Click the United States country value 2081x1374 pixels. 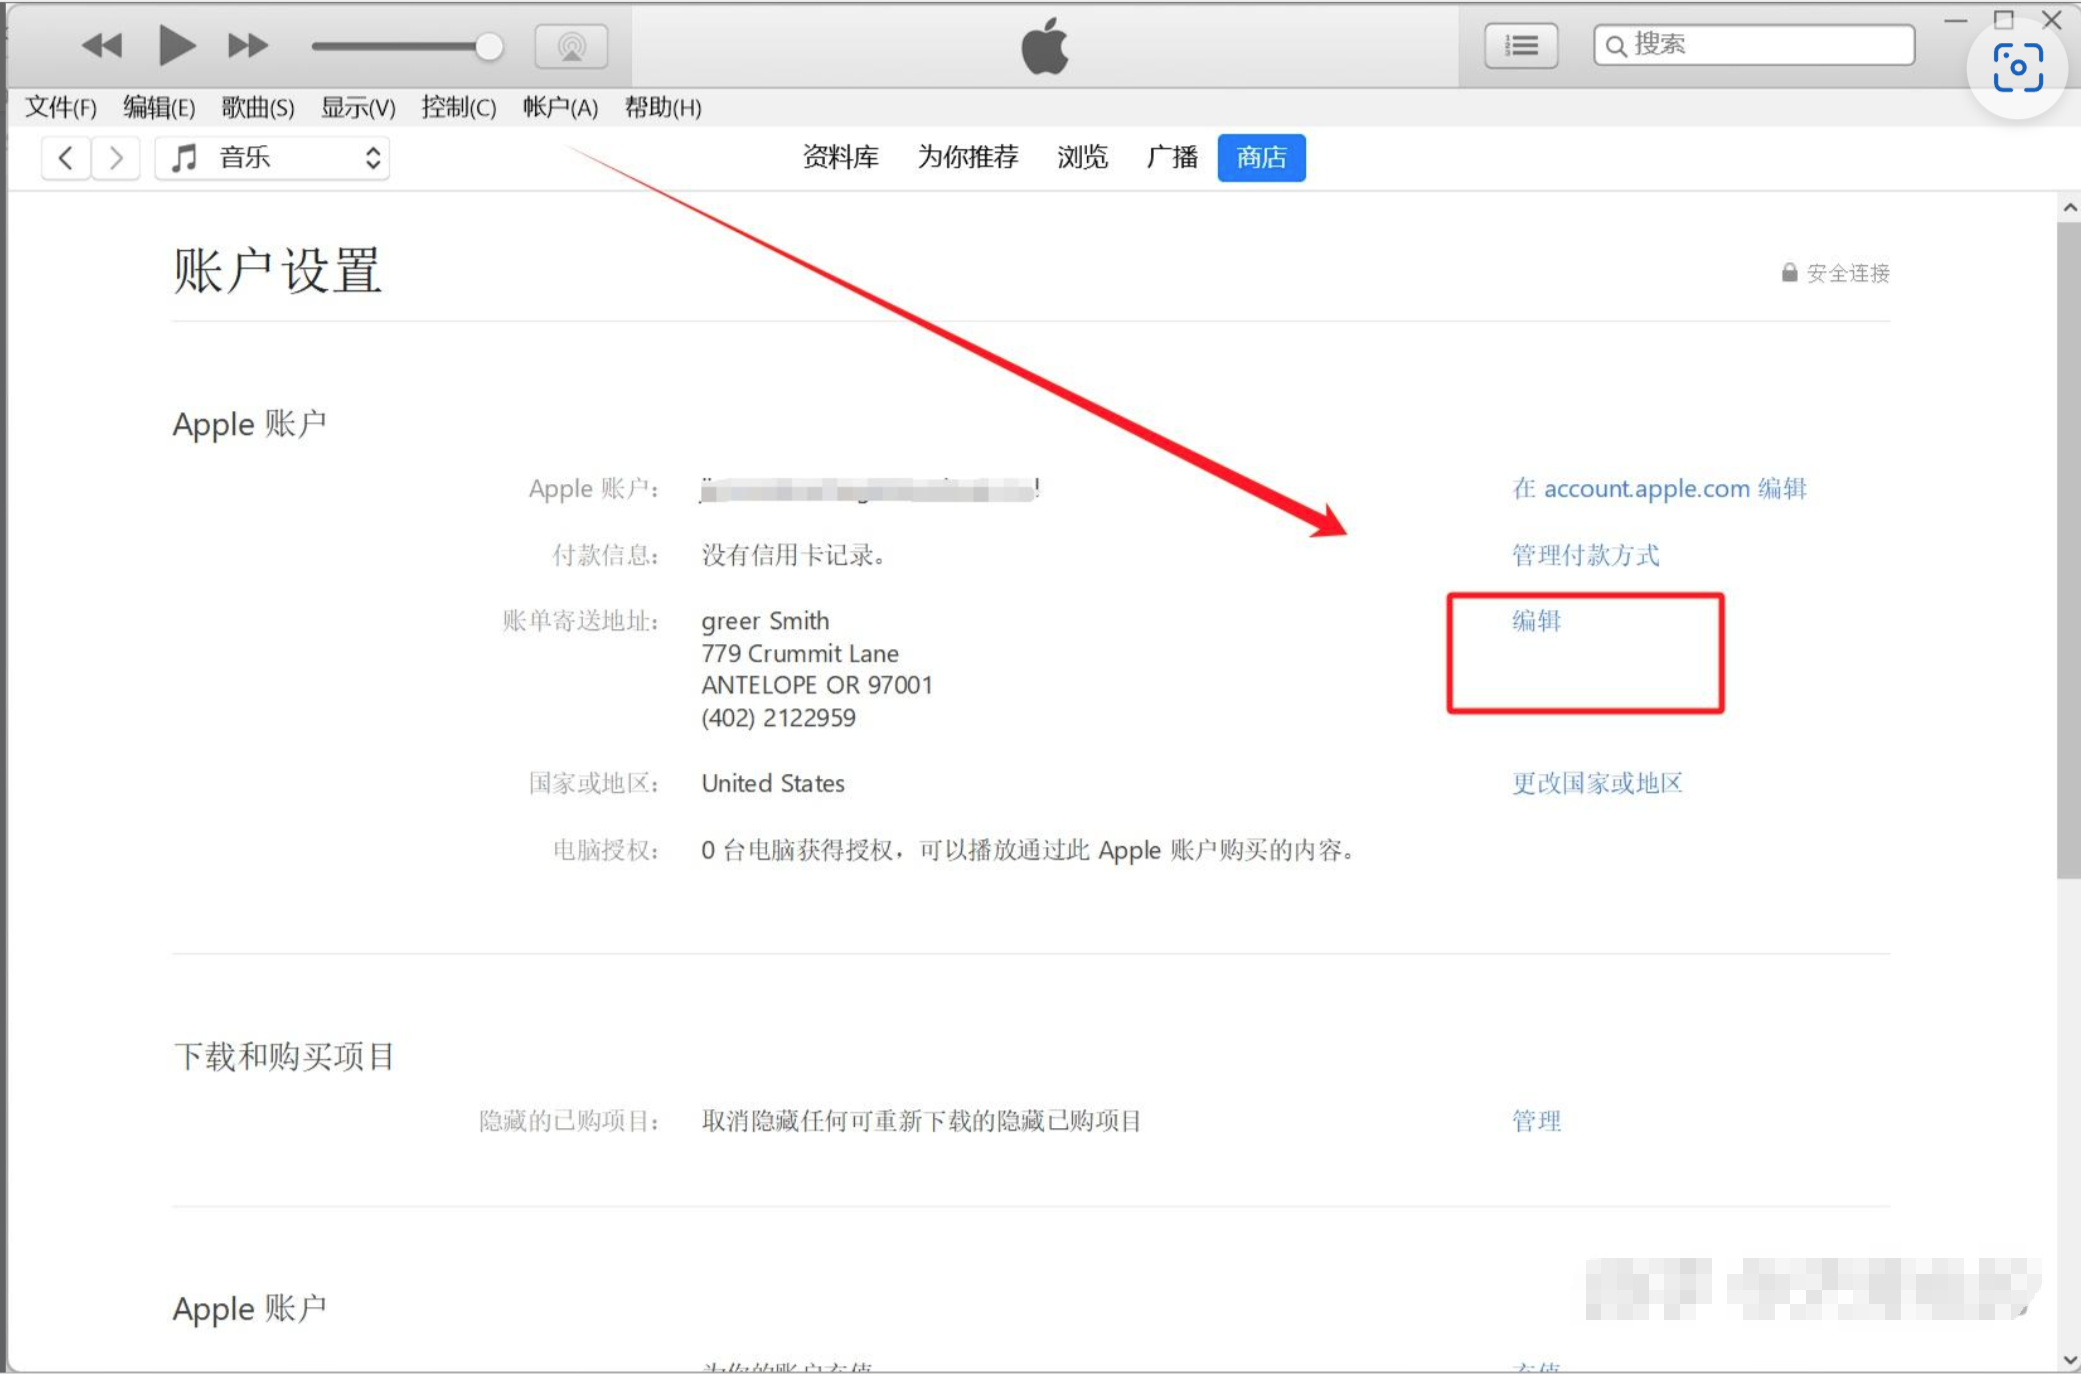pos(773,783)
